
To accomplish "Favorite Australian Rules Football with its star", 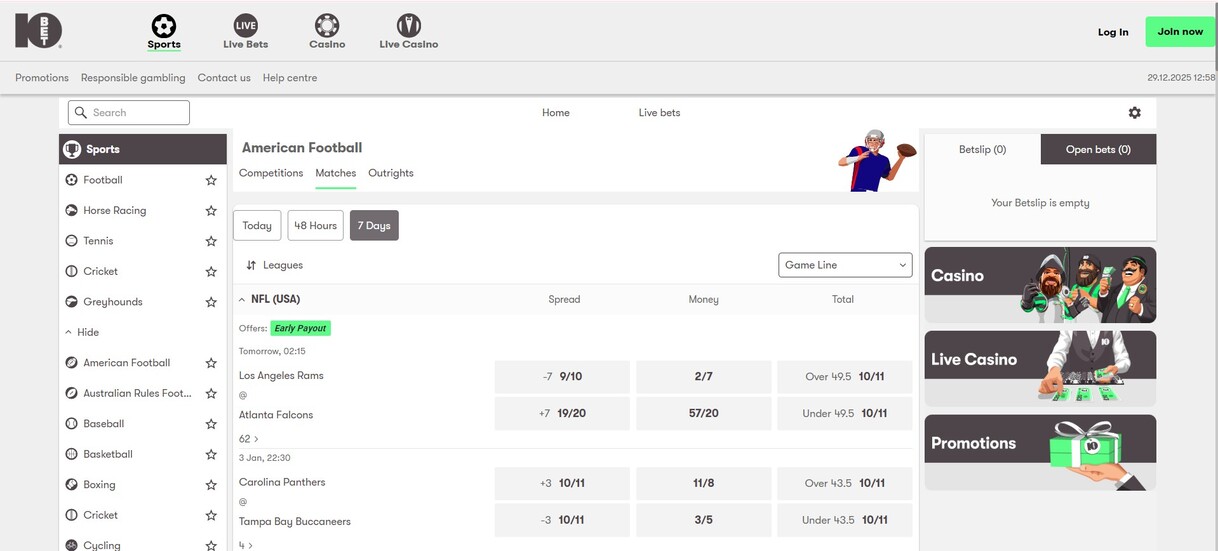I will coord(211,393).
